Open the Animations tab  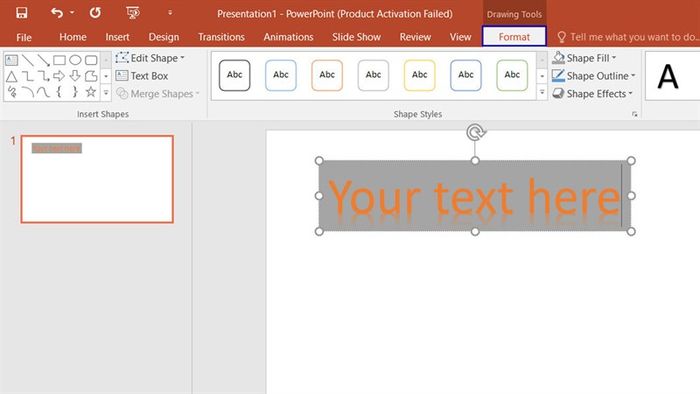(288, 37)
